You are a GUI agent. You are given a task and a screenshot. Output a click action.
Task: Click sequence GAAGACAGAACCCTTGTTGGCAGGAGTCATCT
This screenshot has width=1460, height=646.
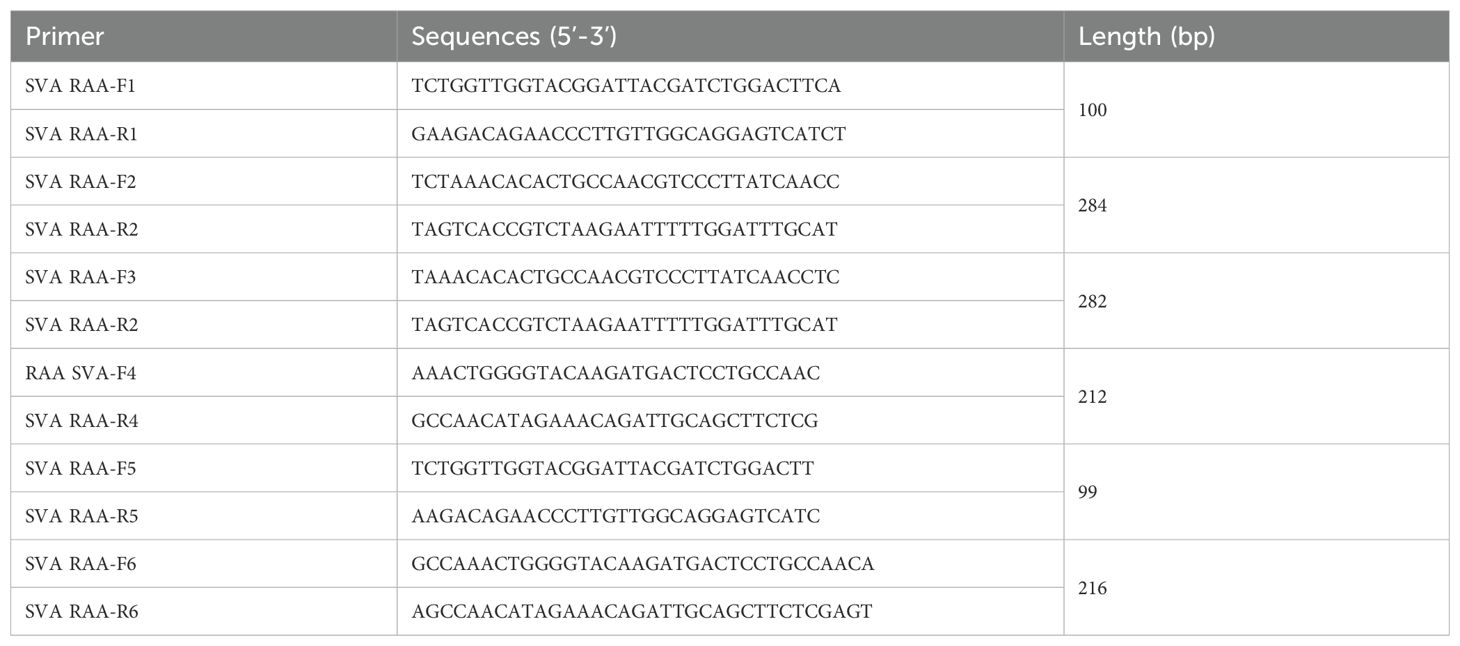tap(628, 134)
